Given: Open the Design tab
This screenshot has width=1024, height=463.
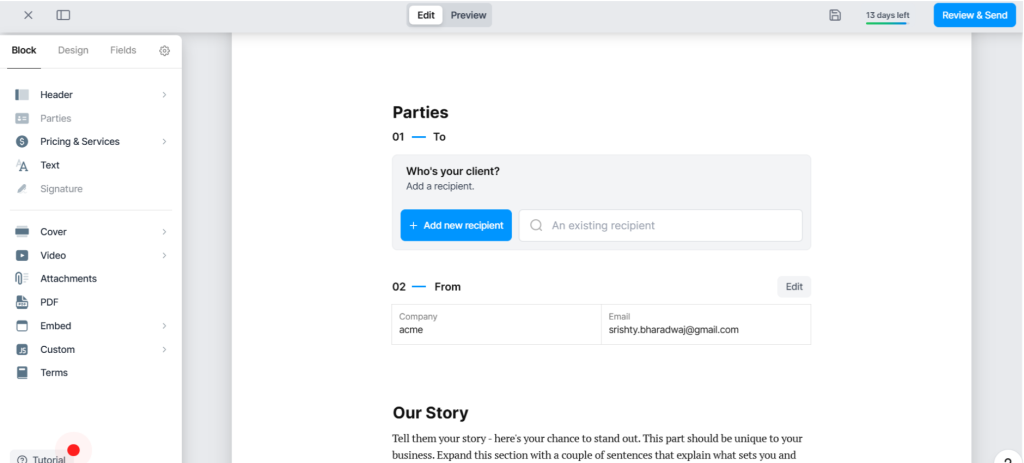Looking at the screenshot, I should [x=73, y=50].
